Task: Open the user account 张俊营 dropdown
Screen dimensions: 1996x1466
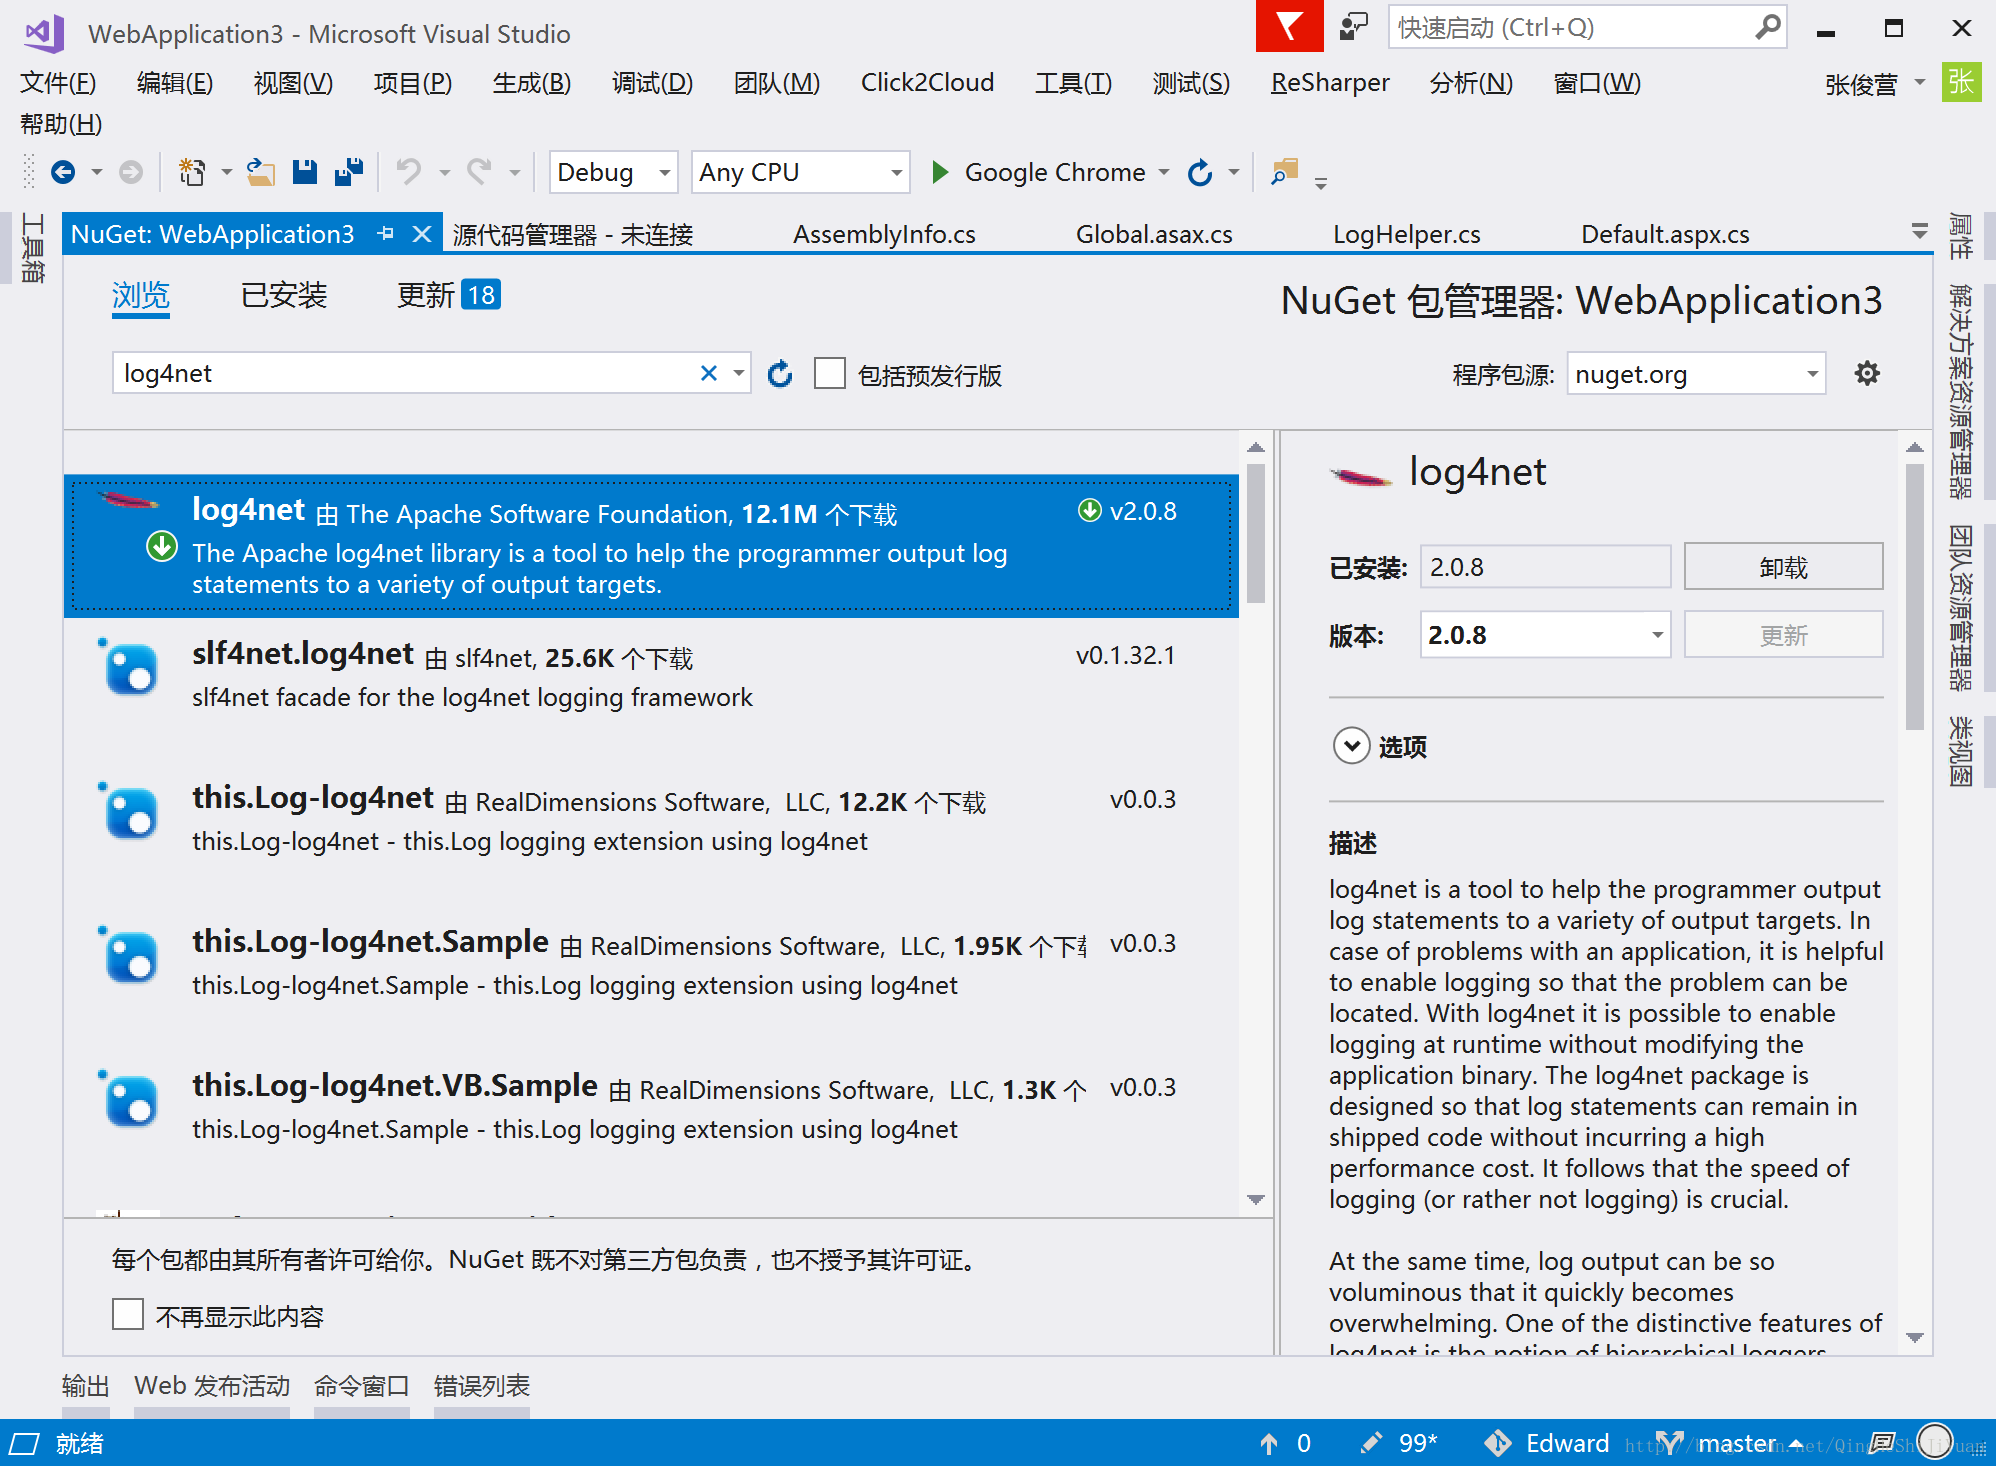Action: point(1875,84)
